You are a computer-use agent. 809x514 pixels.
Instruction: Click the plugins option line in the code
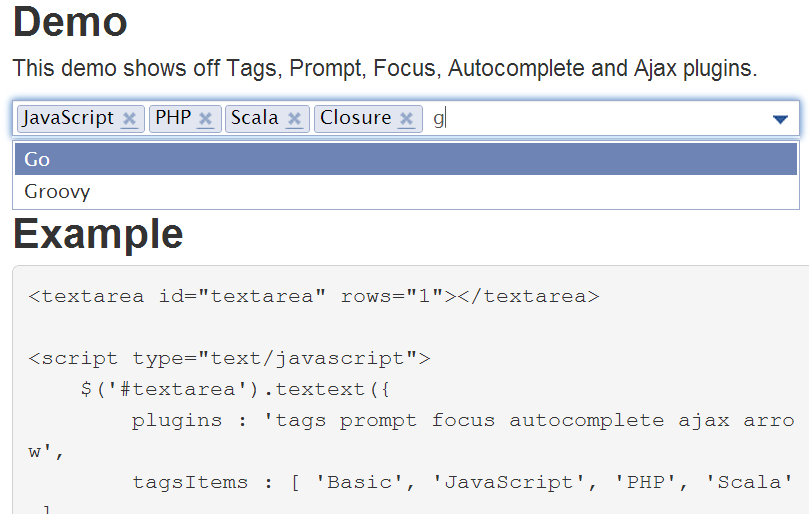(411, 436)
